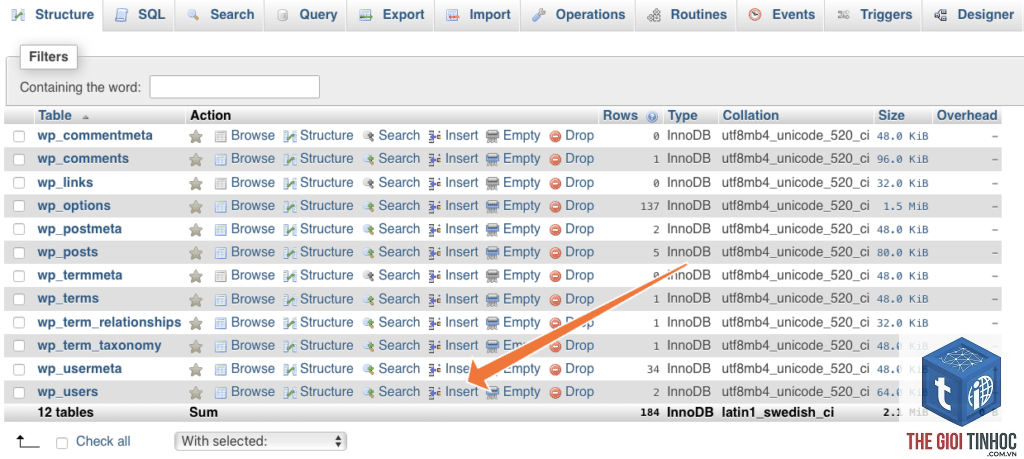Click the up-arrow icon beside Check all
This screenshot has width=1024, height=459.
point(28,442)
